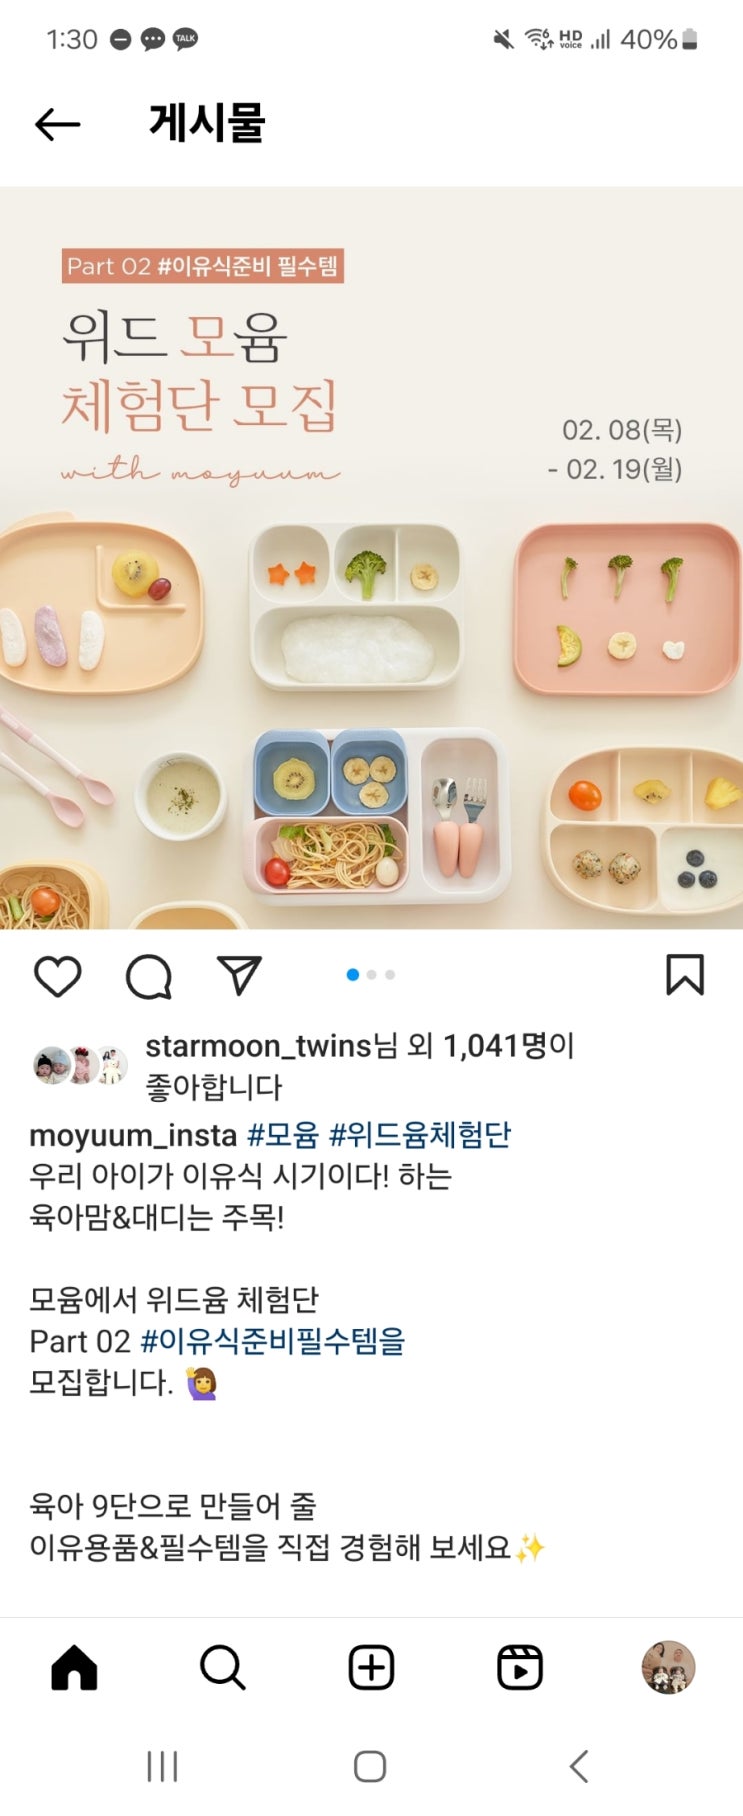Open Reels tab icon

520,1667
